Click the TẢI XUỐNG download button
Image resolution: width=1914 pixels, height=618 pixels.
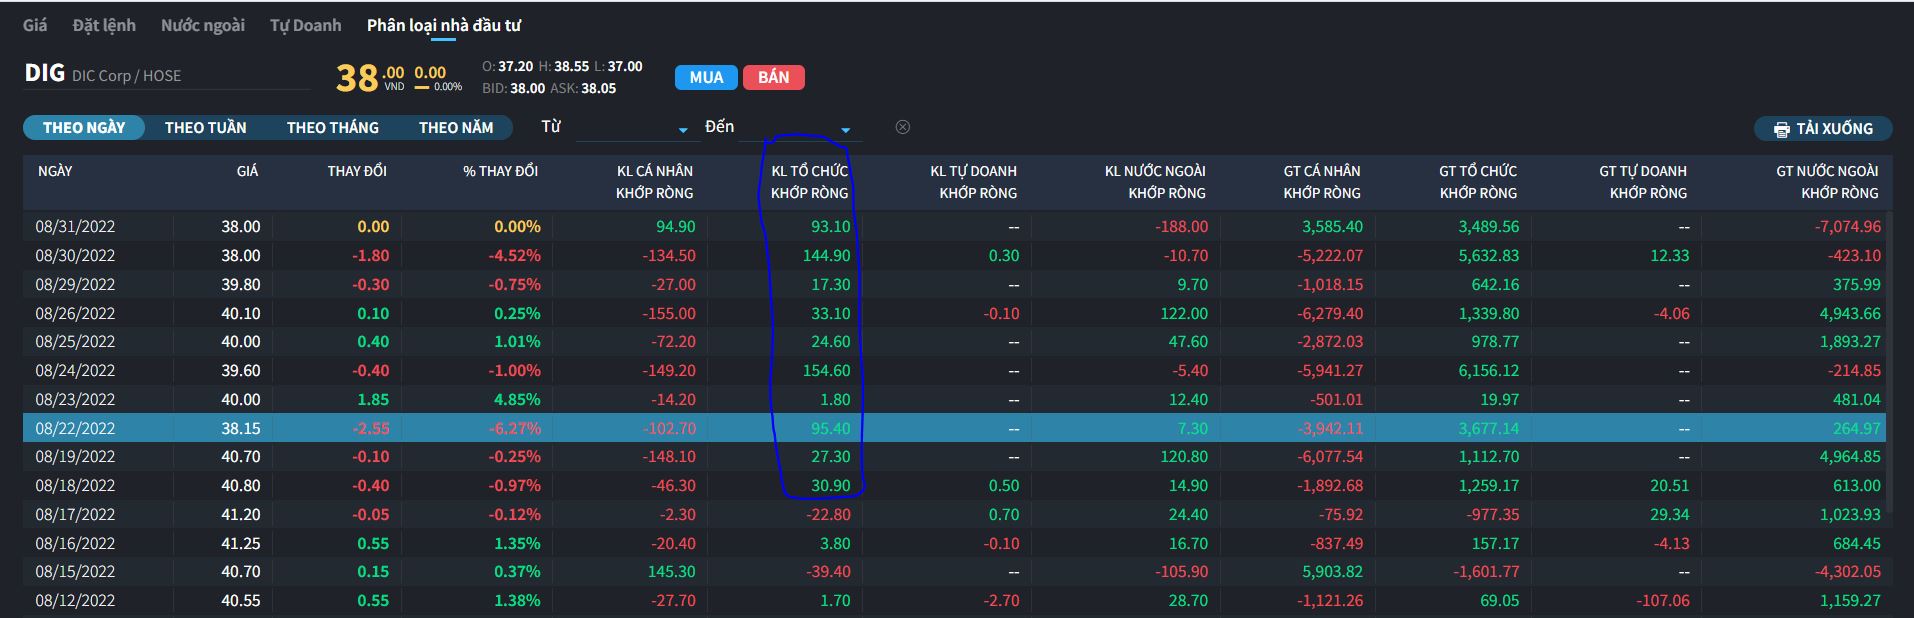point(1823,129)
